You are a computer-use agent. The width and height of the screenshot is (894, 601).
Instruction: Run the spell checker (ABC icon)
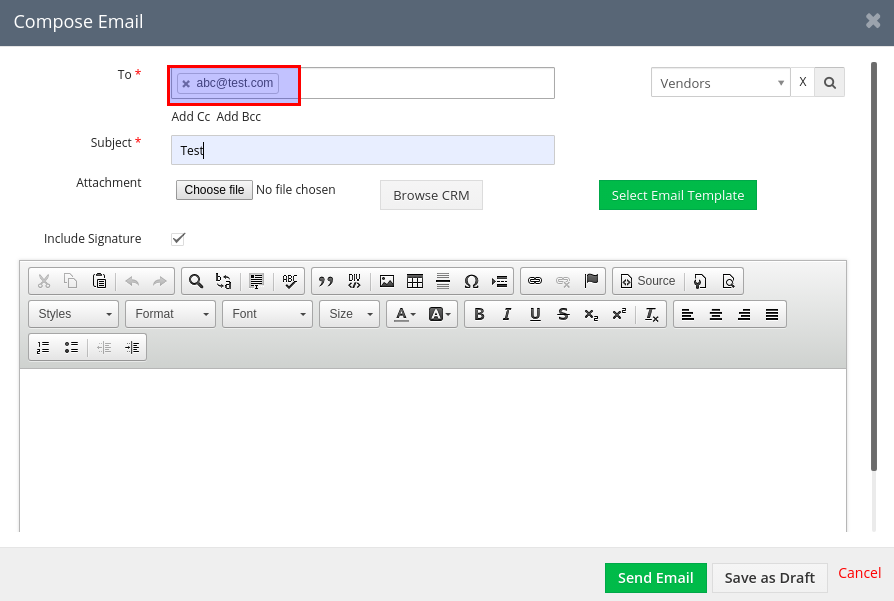[x=289, y=281]
